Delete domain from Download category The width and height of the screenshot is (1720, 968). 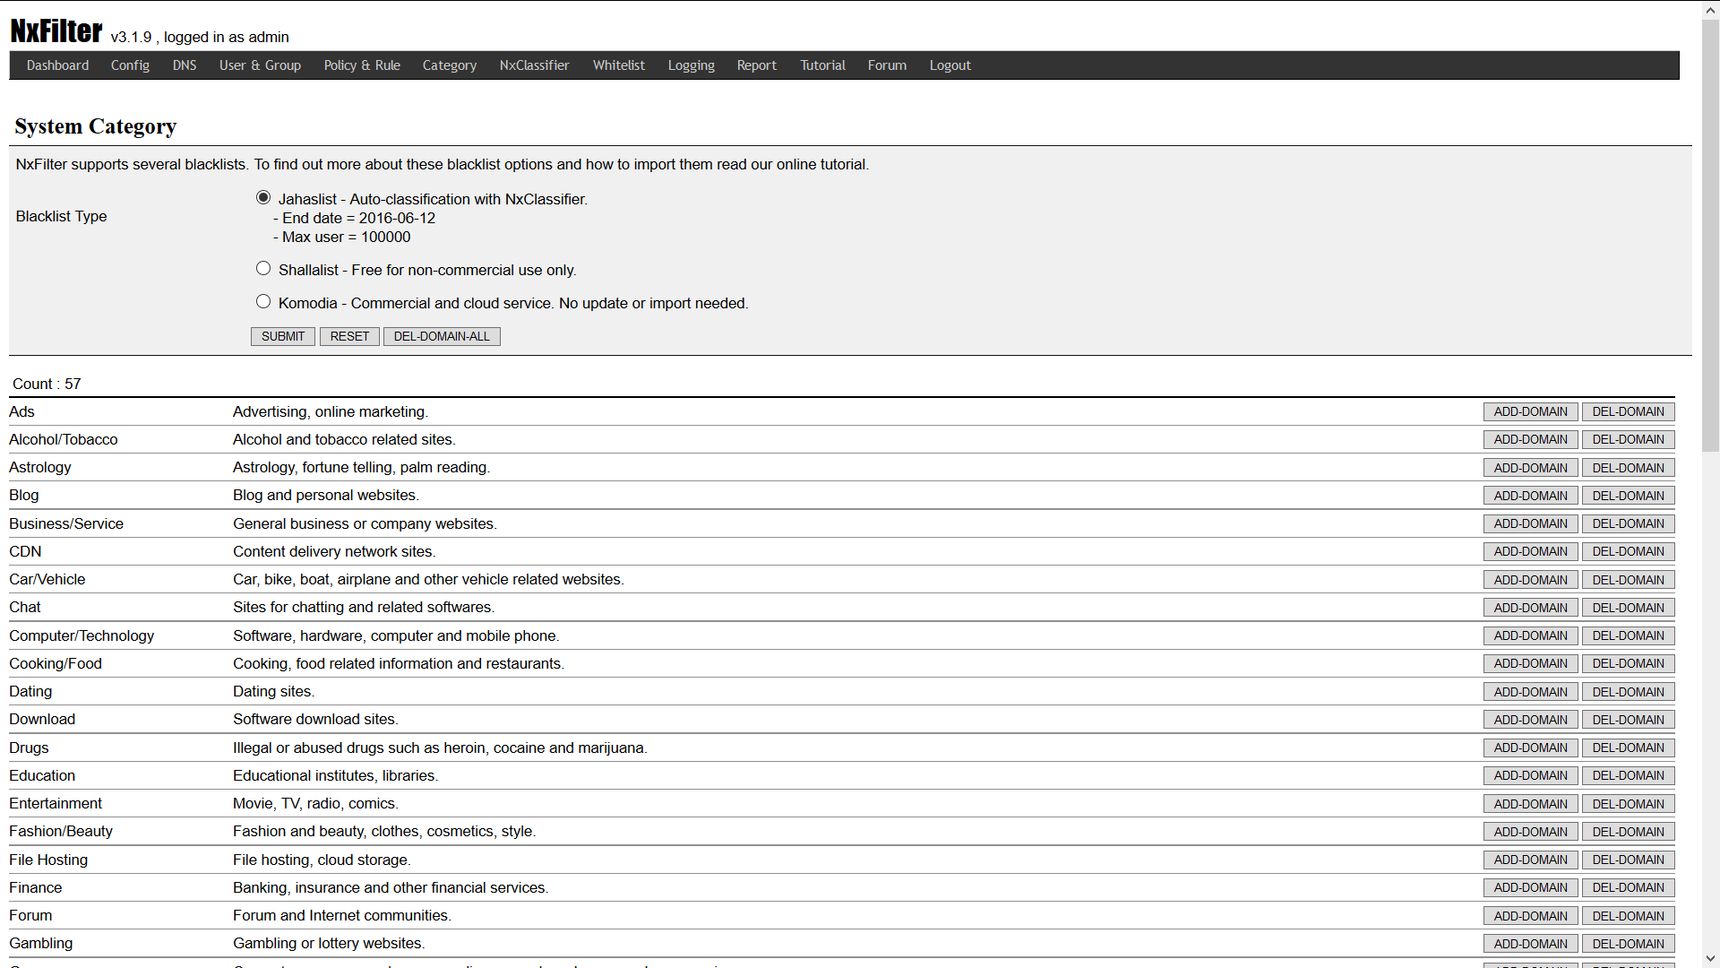point(1628,720)
